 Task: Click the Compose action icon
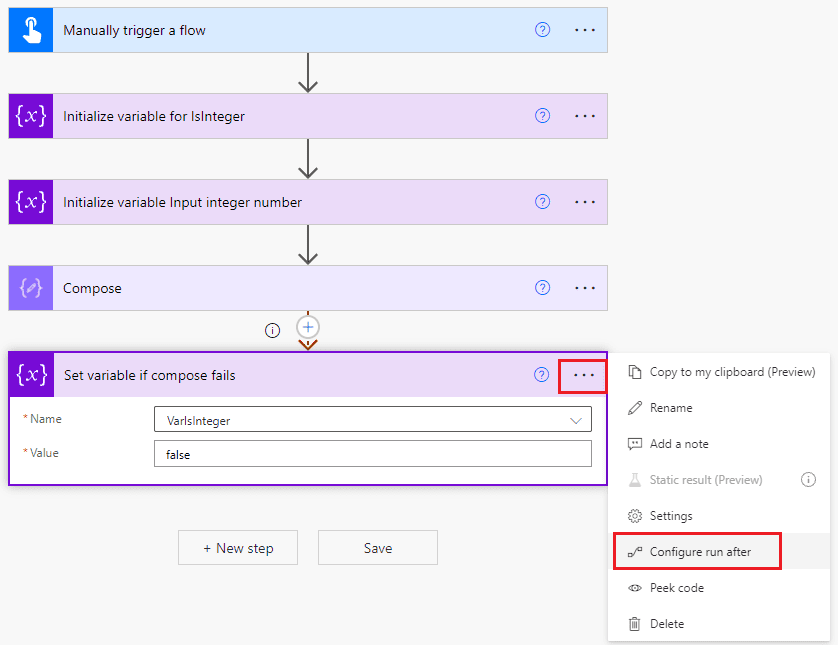29,287
